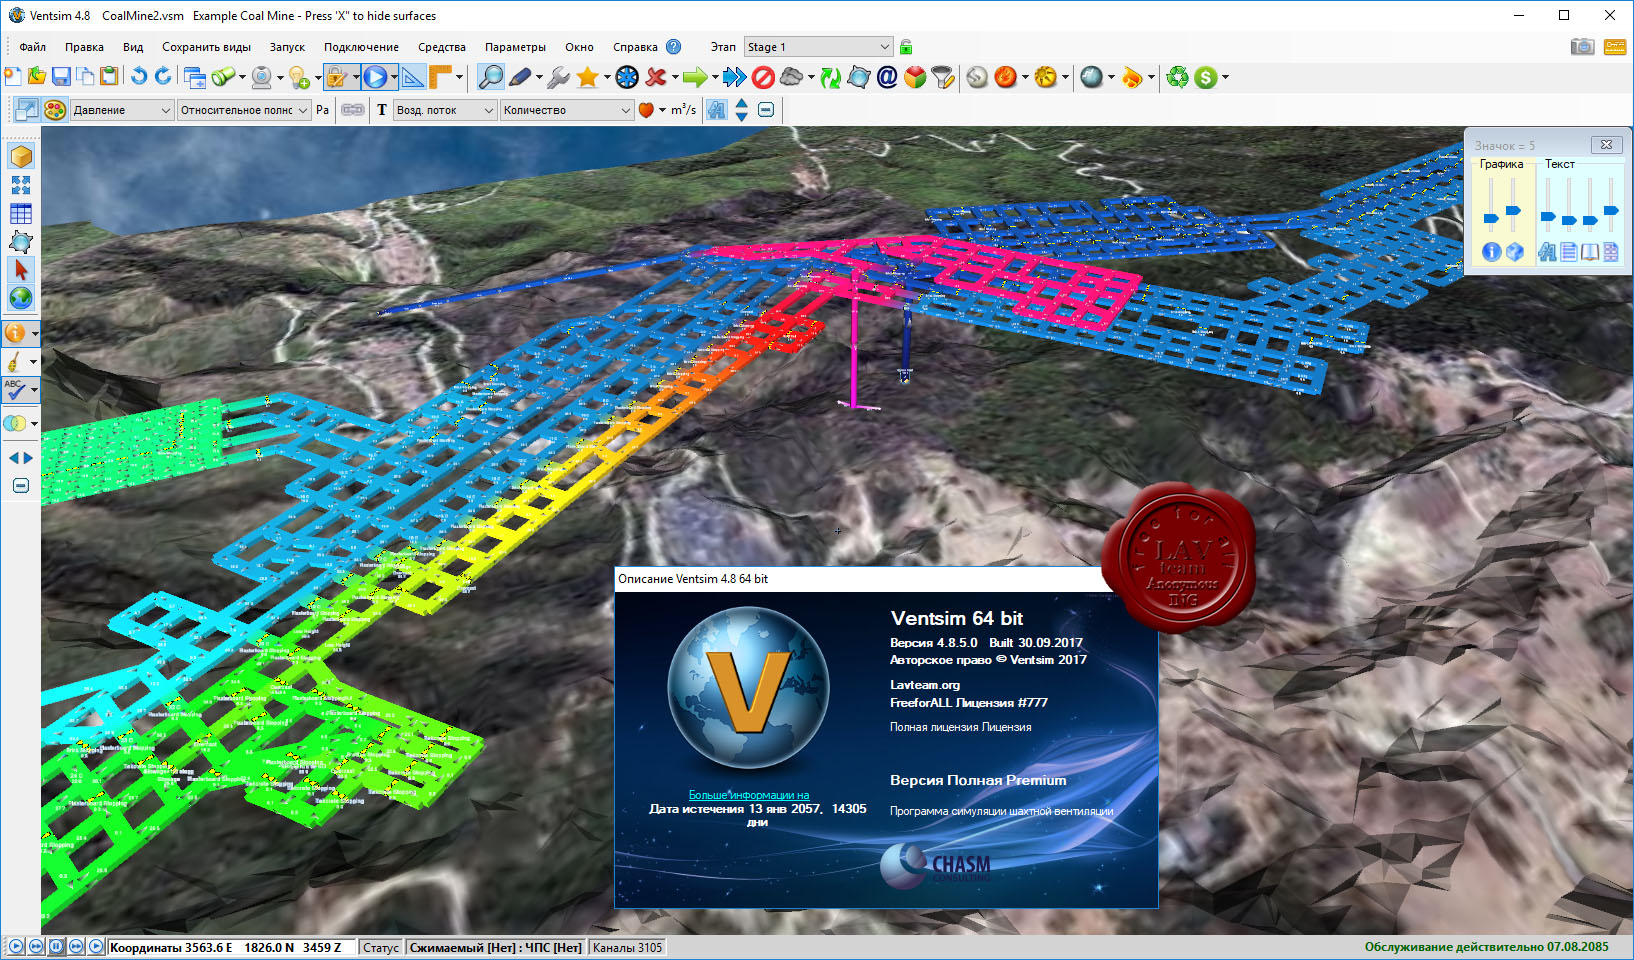Viewport: 1634px width, 960px height.
Task: Open the Относительное полнс dropdown
Action: (x=244, y=110)
